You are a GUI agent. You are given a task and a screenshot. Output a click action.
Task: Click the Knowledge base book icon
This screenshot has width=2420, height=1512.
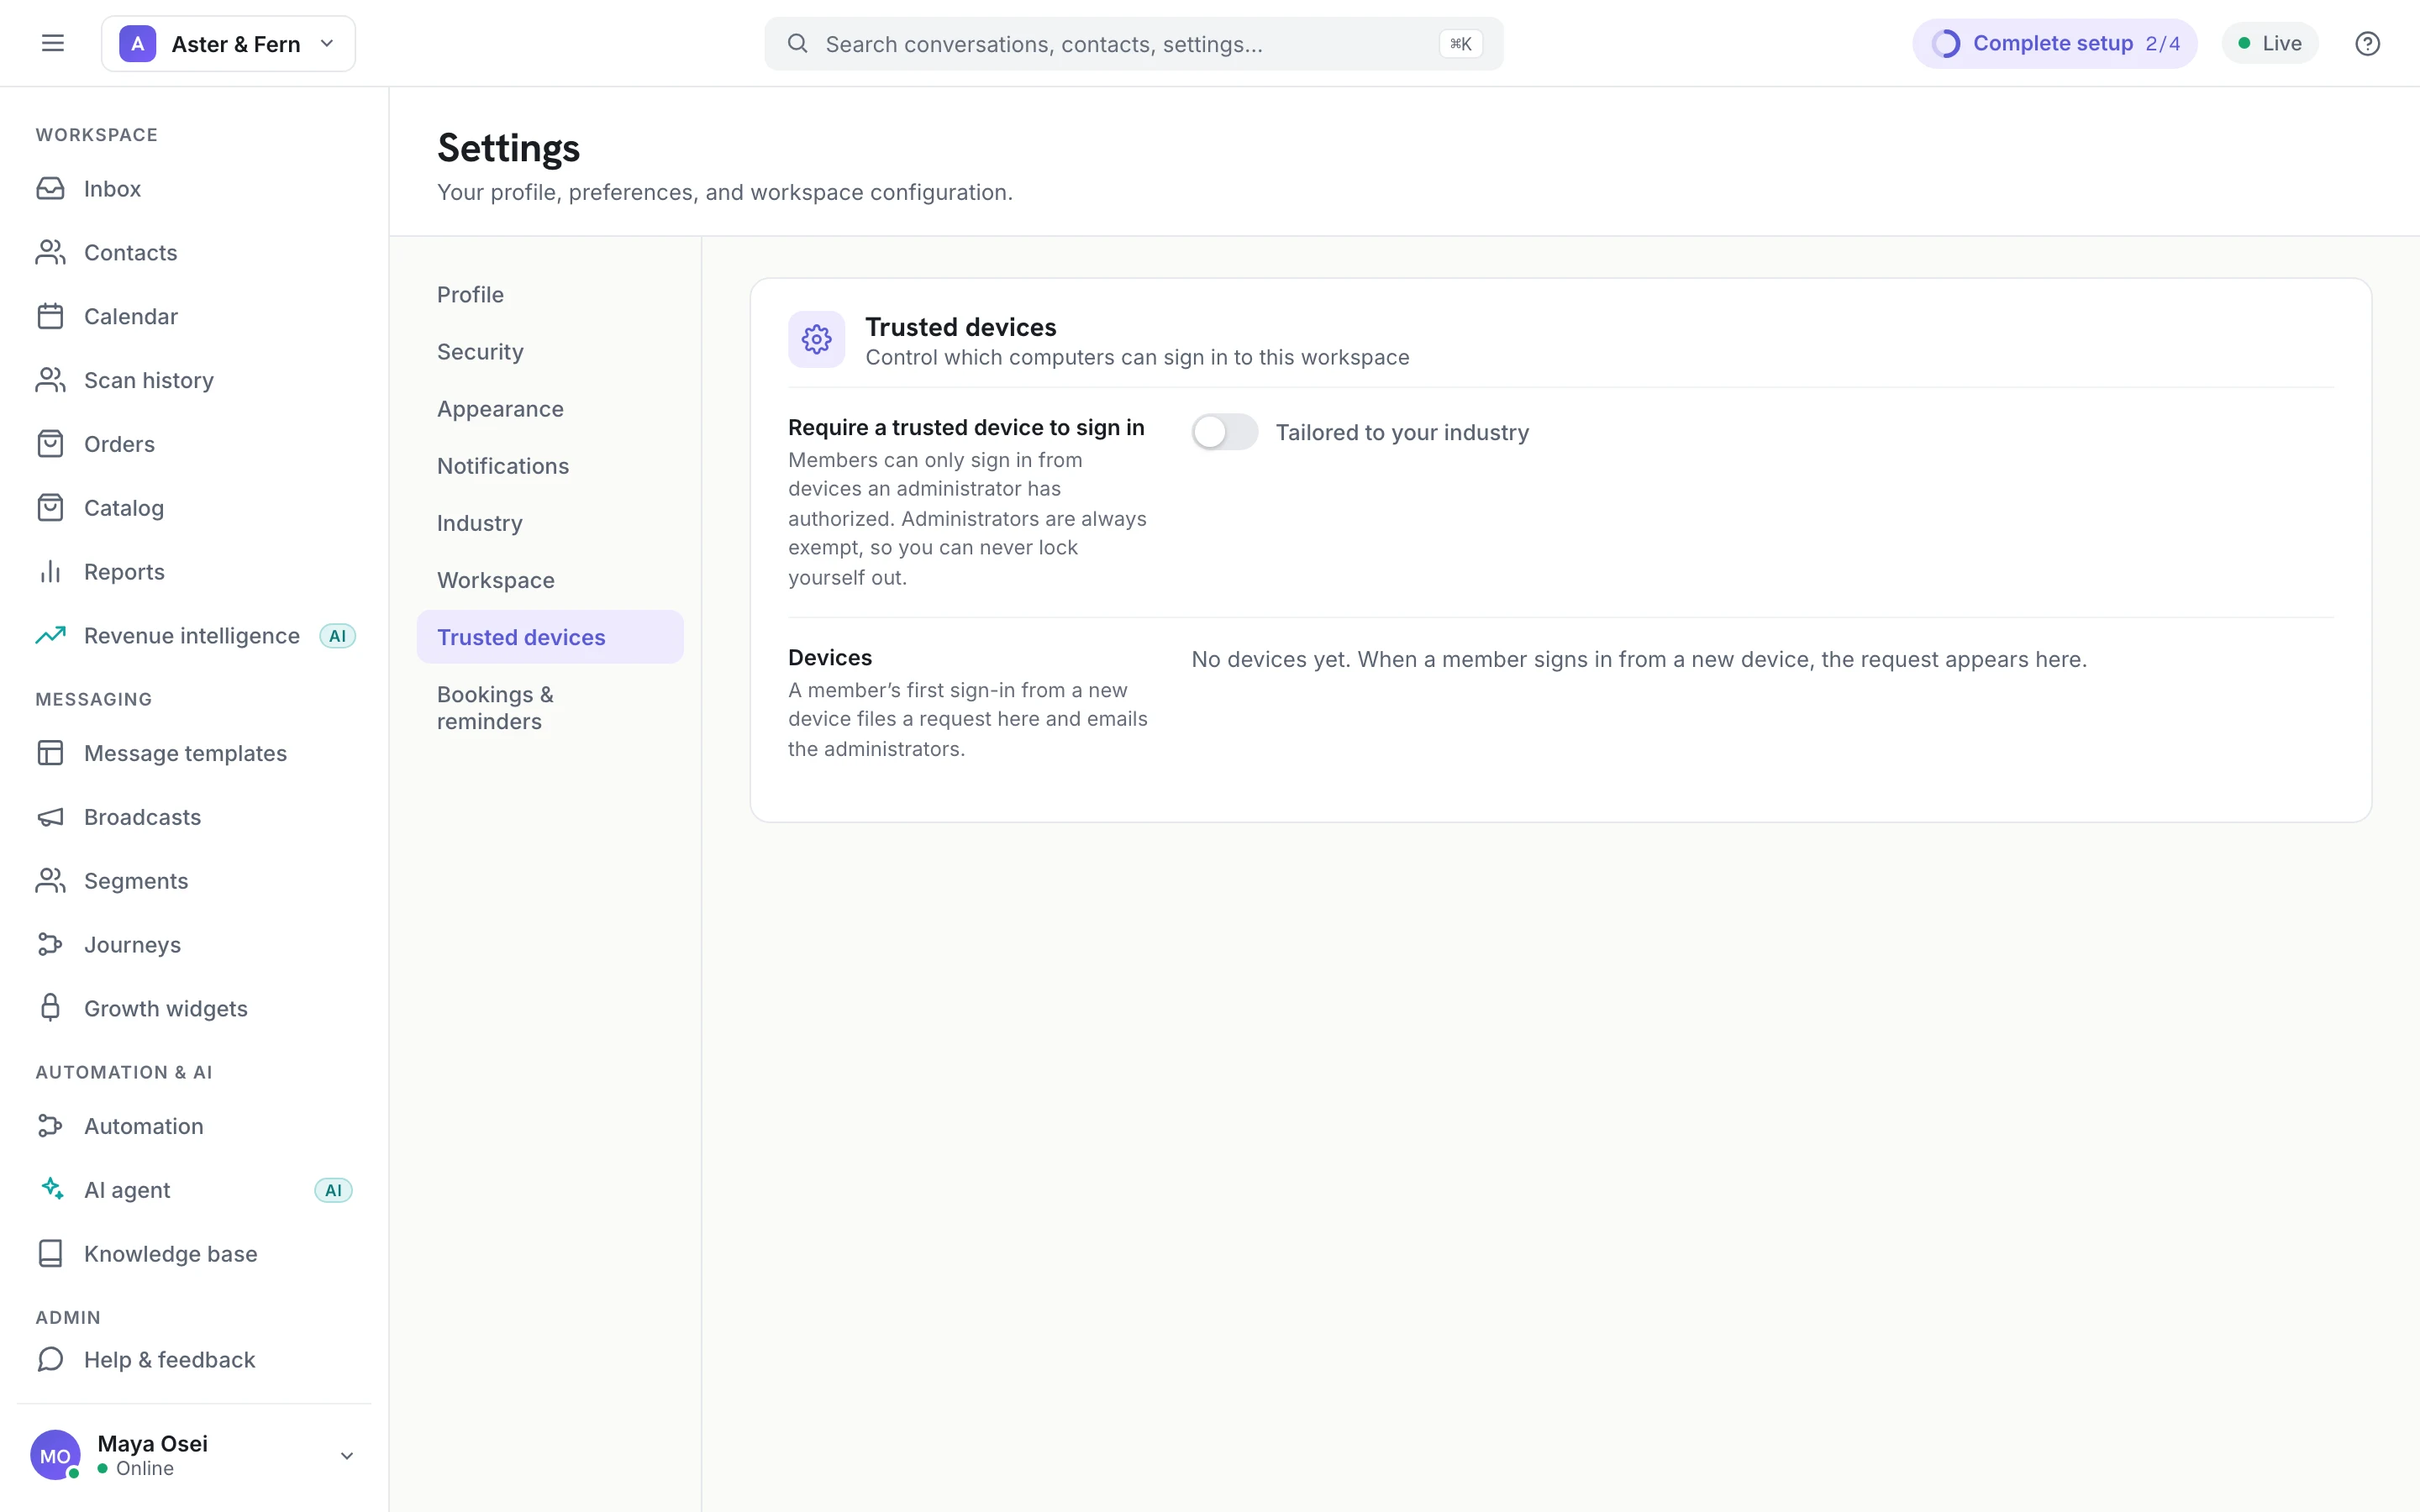click(x=50, y=1254)
